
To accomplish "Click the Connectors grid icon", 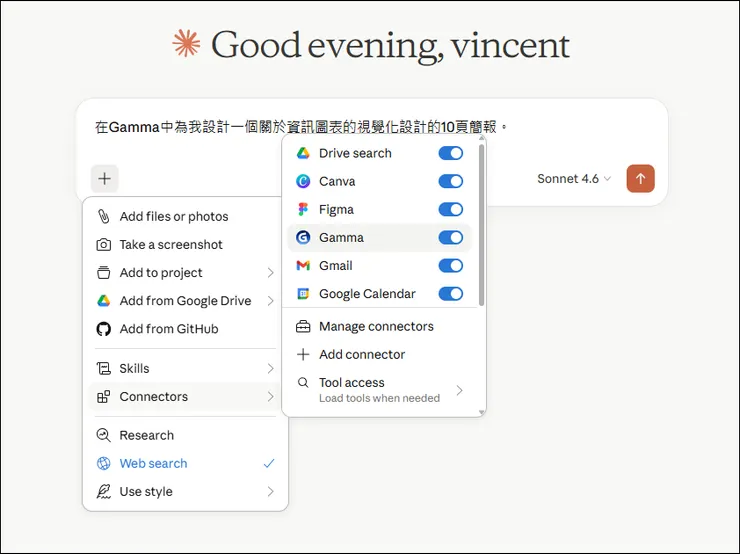I will [x=103, y=396].
